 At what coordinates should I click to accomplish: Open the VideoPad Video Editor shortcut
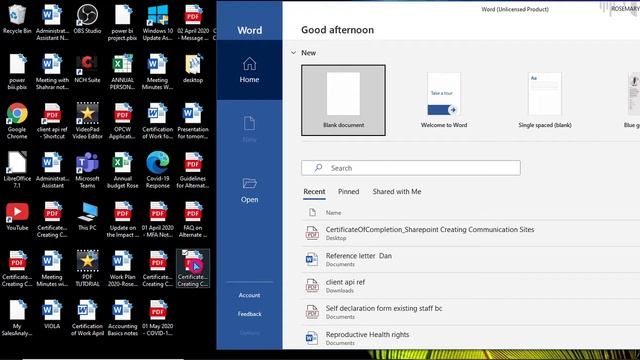pos(87,121)
